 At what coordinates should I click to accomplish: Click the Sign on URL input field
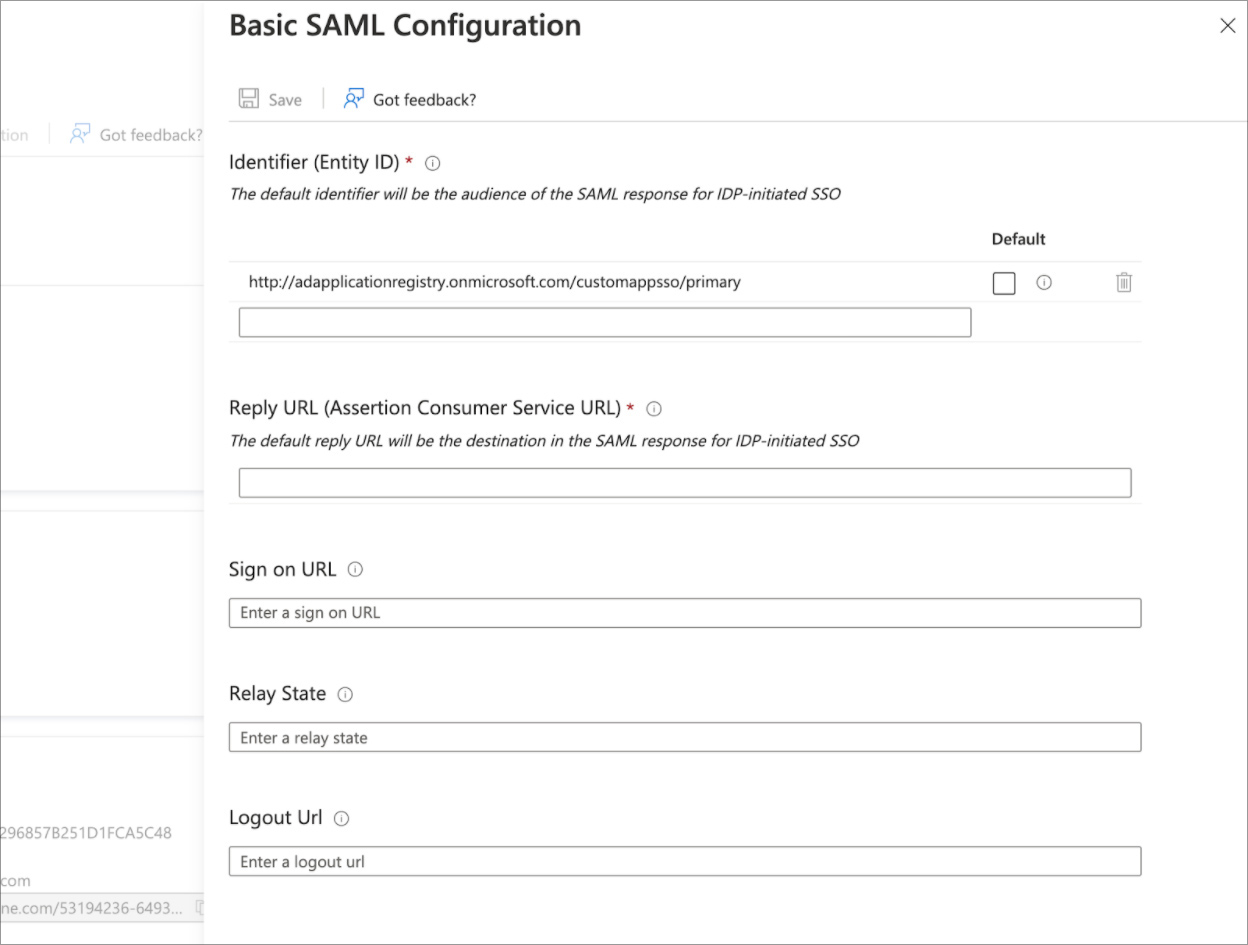[685, 613]
